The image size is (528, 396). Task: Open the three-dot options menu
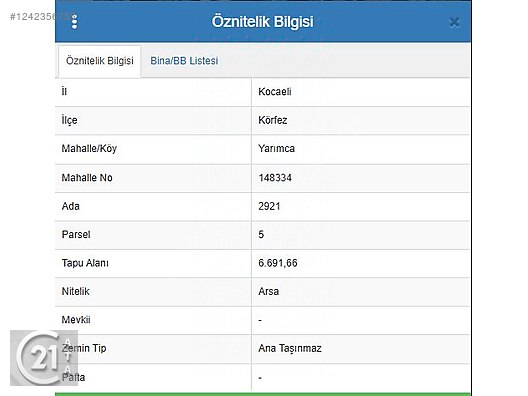click(x=75, y=22)
